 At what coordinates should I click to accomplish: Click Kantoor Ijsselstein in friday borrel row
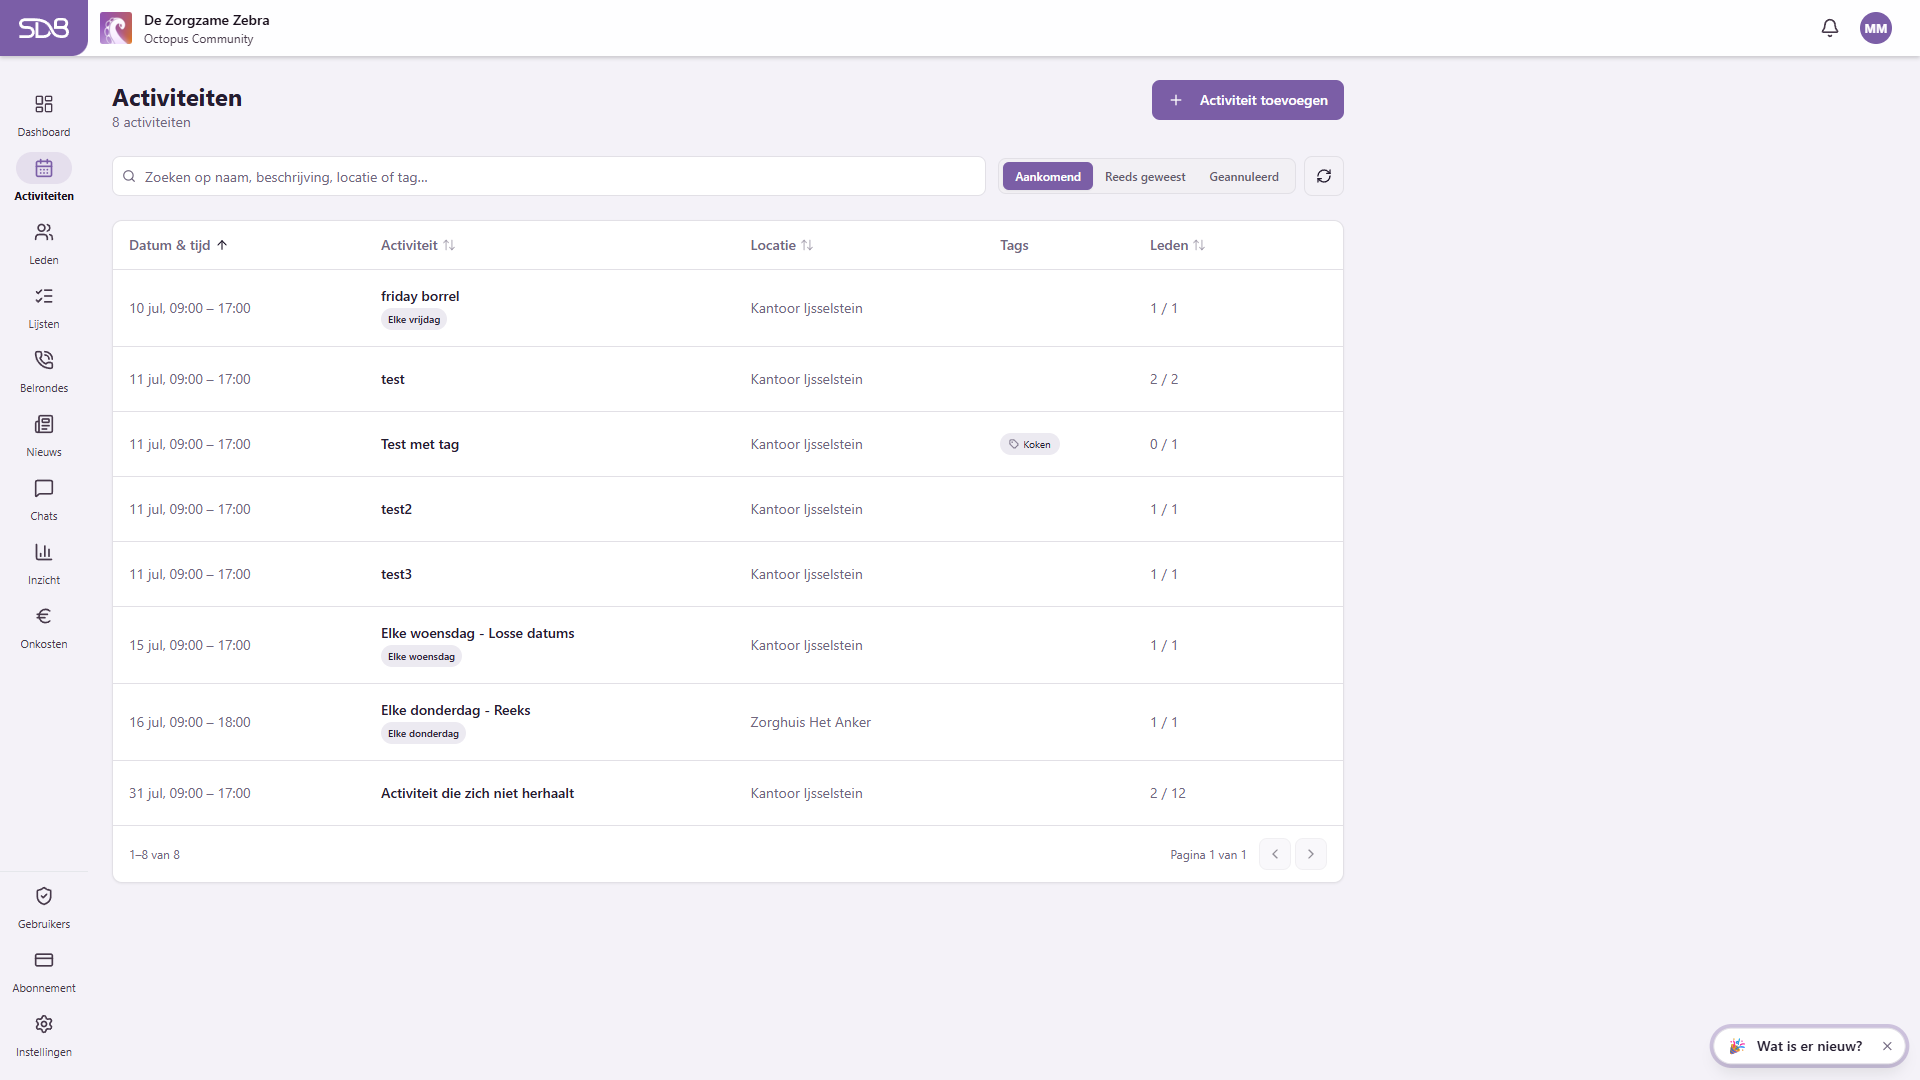(x=807, y=308)
